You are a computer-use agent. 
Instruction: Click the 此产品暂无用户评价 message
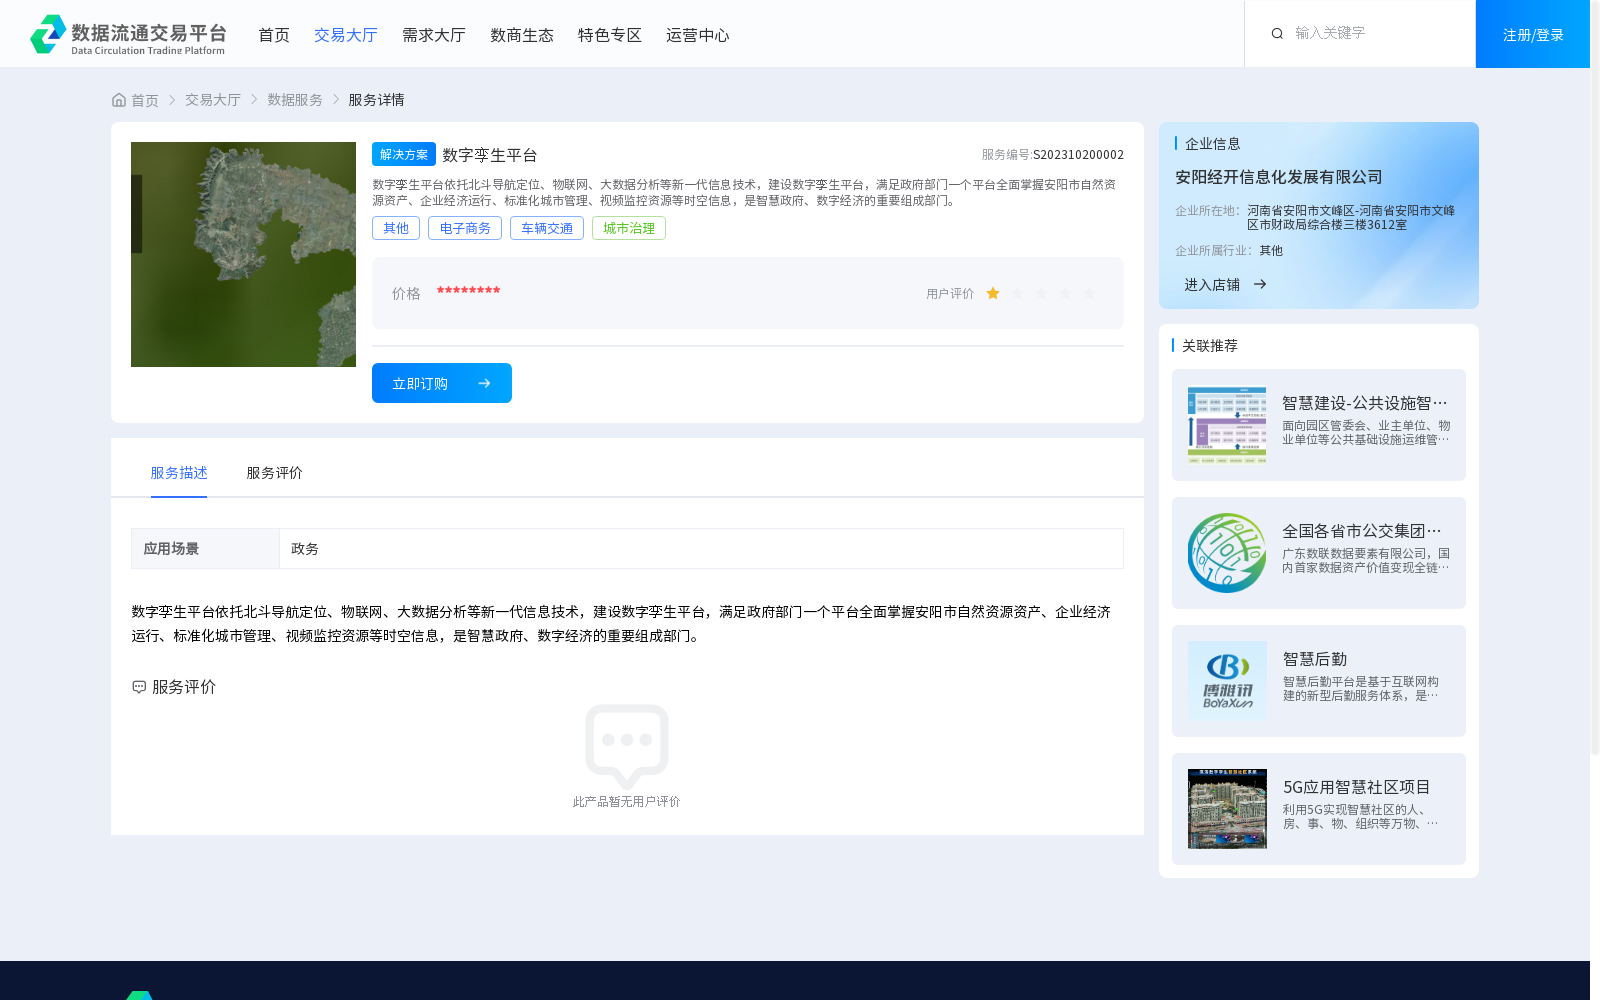pos(626,802)
